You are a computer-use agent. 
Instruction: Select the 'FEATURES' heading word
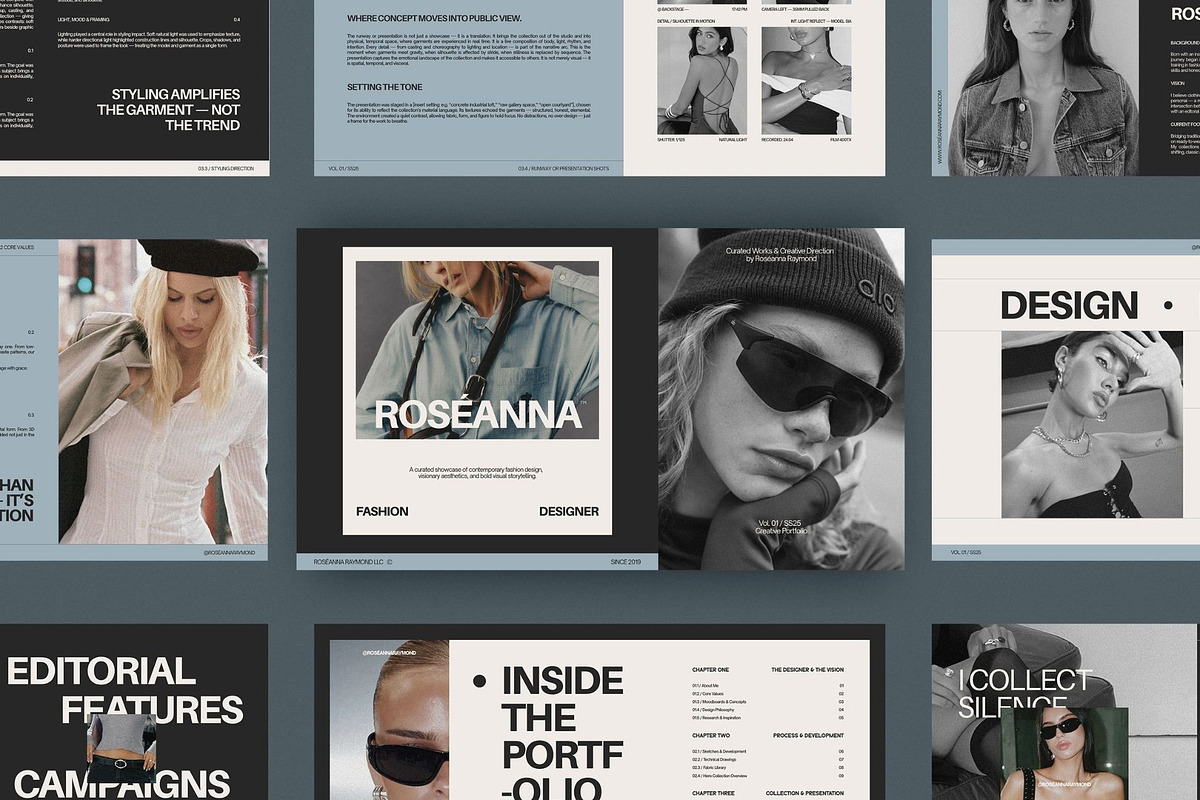(152, 710)
